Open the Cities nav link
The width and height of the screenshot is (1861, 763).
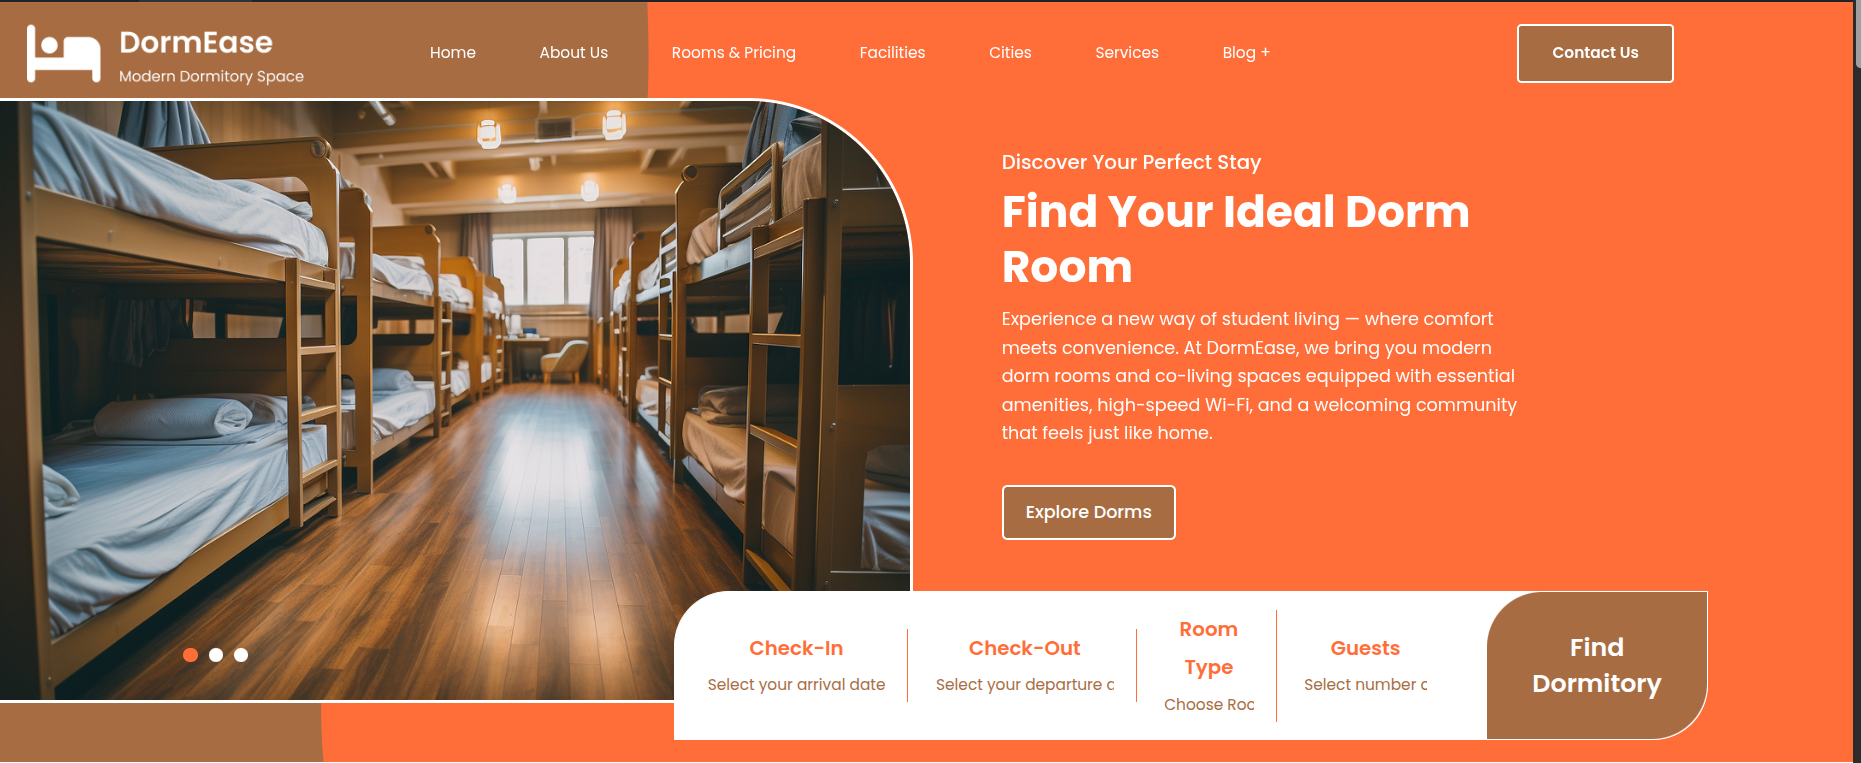(x=1010, y=52)
